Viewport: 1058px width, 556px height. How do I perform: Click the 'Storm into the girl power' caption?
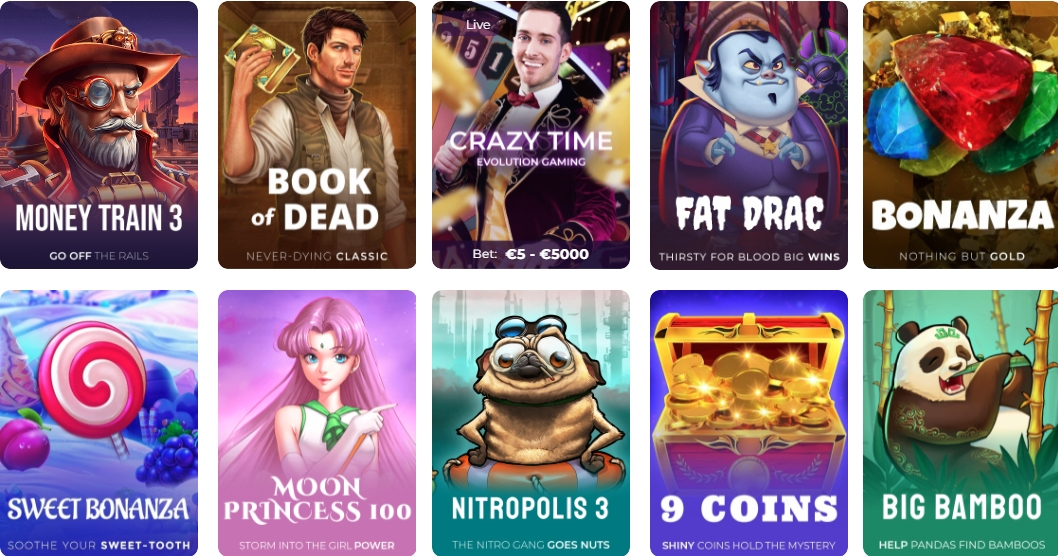tap(316, 545)
